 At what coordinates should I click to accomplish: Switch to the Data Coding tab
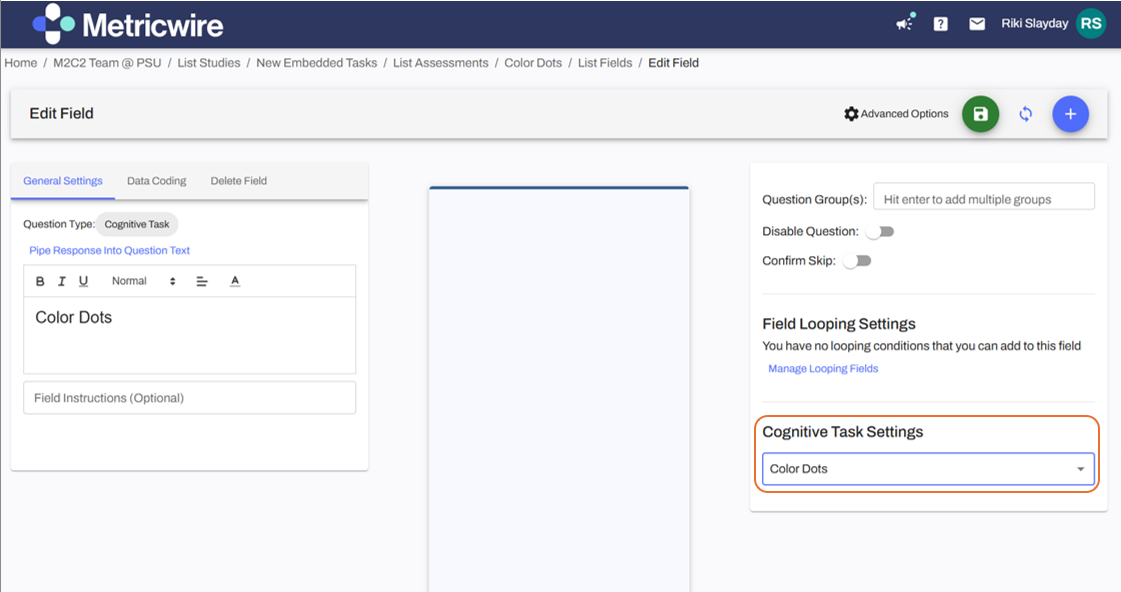point(156,181)
